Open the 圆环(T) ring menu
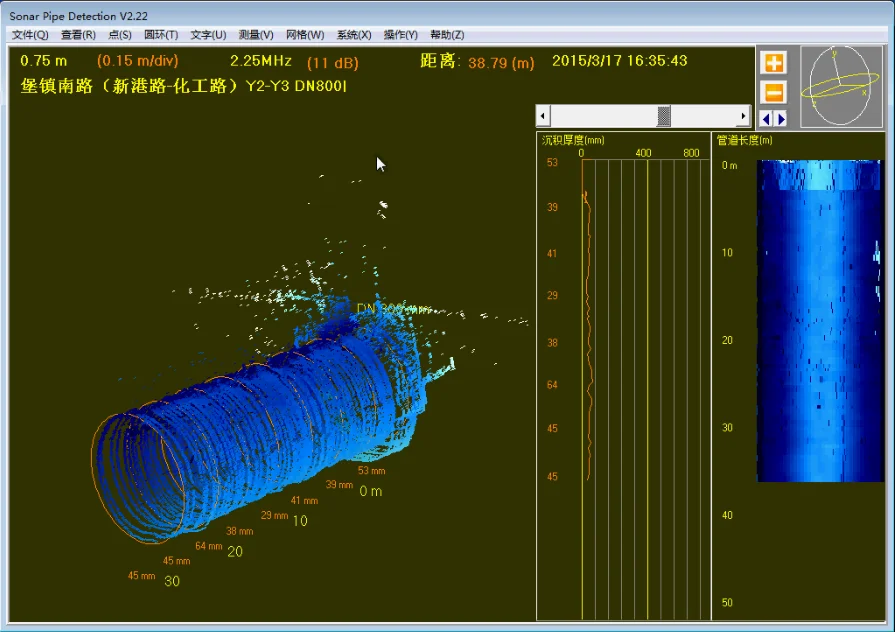Viewport: 895px width, 632px height. (162, 34)
